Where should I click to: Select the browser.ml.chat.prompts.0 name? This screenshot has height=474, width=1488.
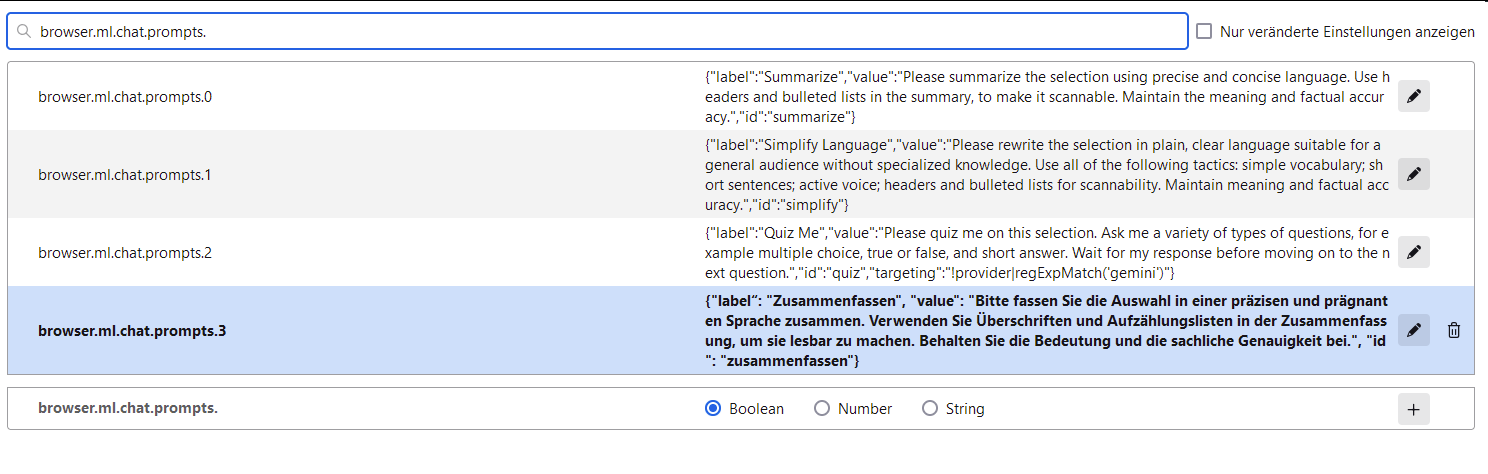point(125,97)
